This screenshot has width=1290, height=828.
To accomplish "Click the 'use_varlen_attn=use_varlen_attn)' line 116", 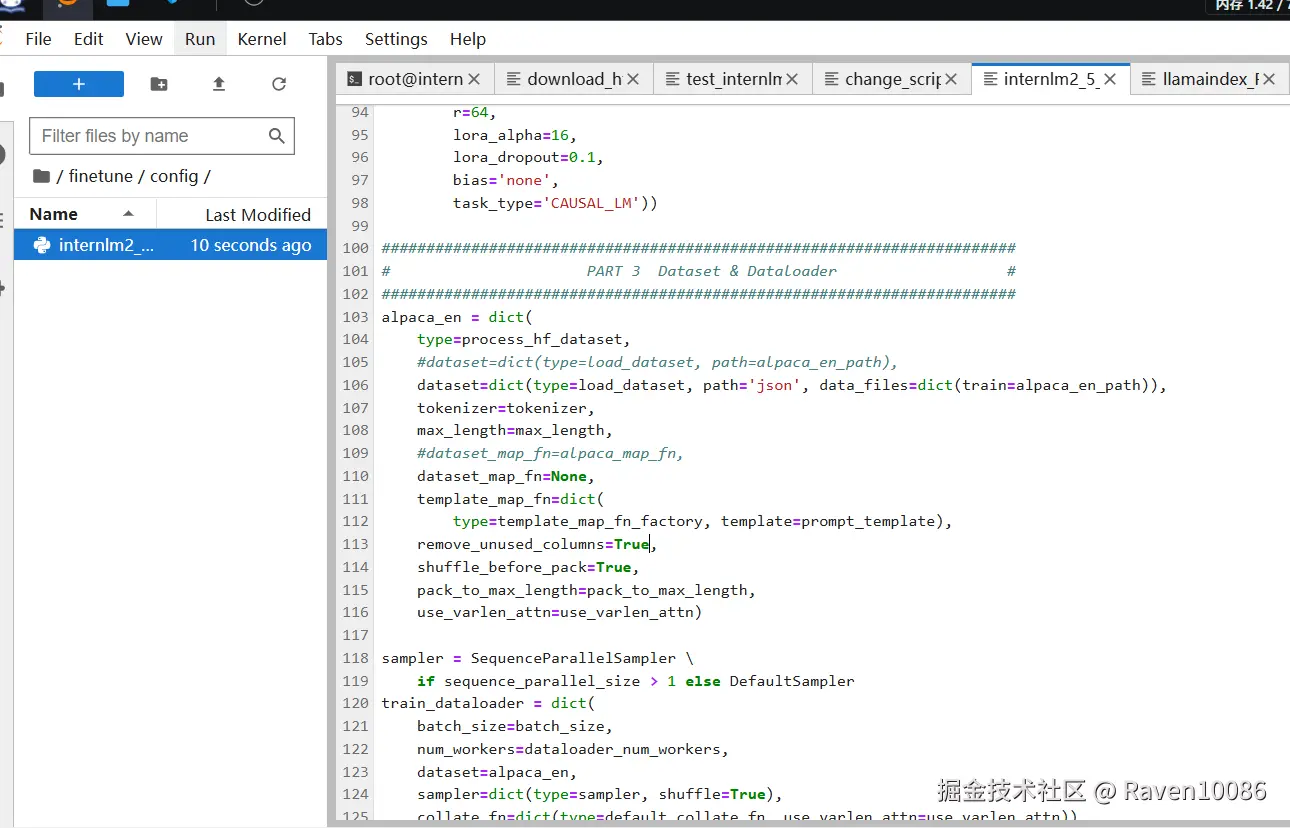I will [559, 612].
